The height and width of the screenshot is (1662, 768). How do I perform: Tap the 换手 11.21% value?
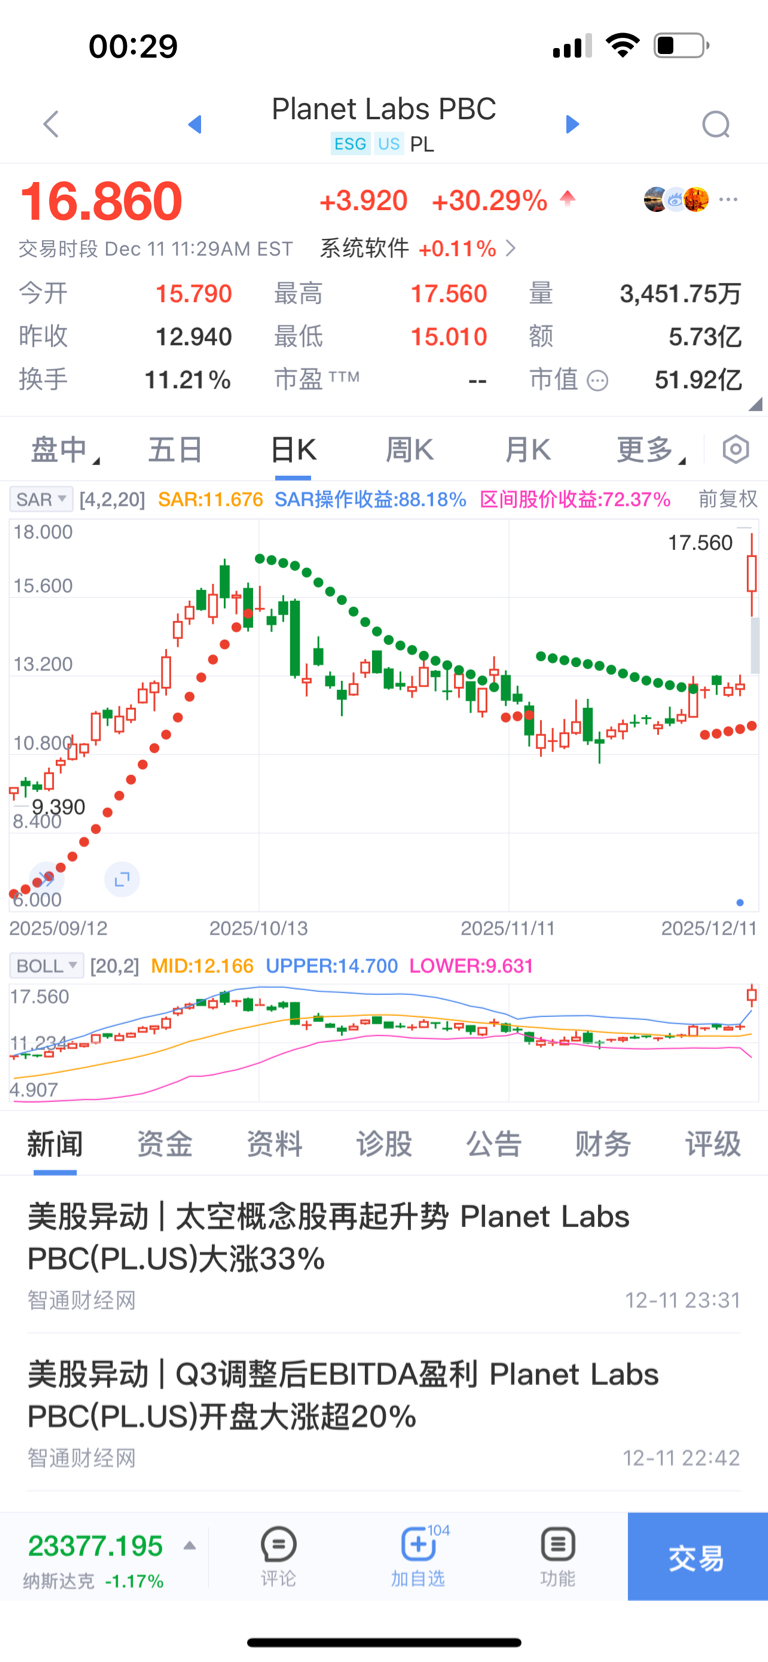188,380
